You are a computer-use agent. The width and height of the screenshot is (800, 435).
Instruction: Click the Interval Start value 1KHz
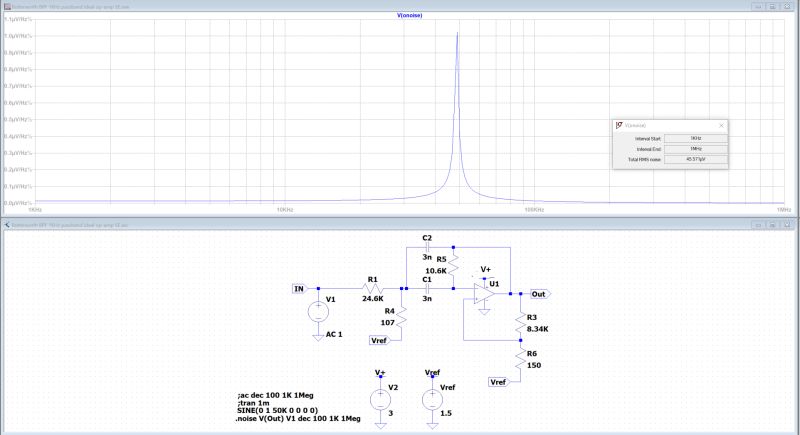(x=695, y=138)
